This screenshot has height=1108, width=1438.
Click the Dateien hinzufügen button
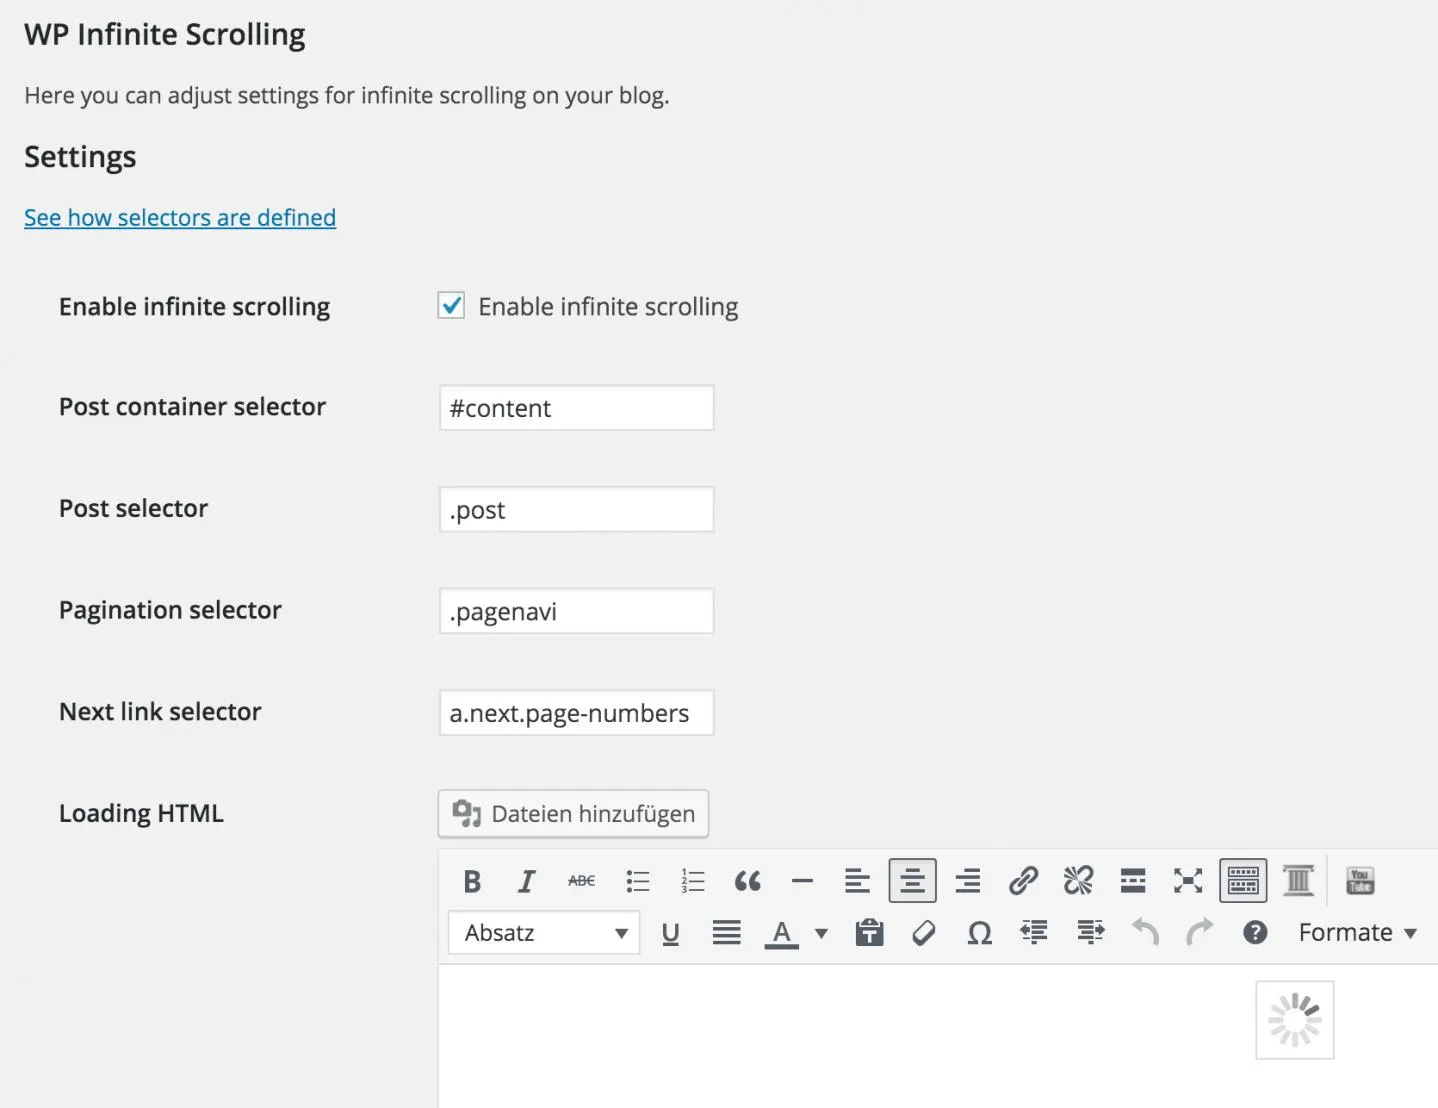(573, 814)
